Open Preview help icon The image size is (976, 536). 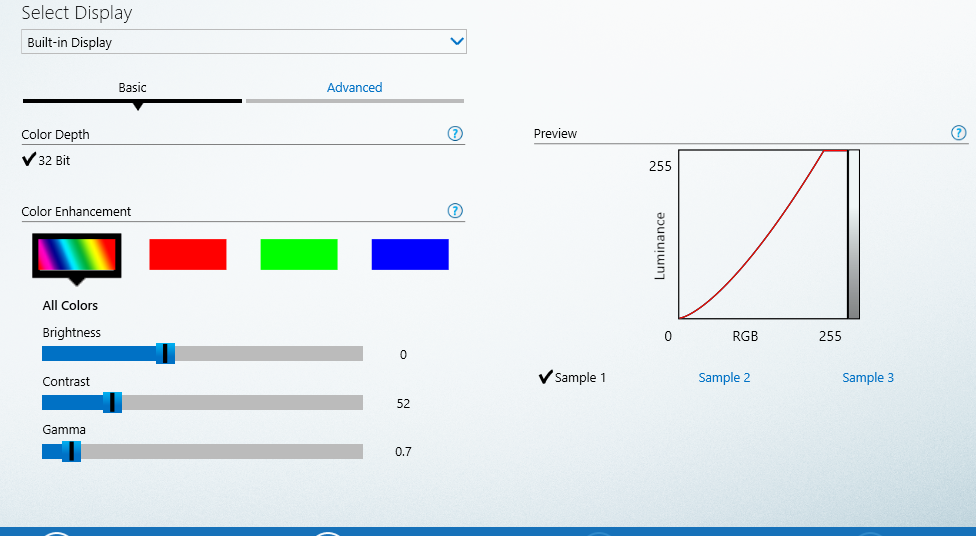(959, 133)
